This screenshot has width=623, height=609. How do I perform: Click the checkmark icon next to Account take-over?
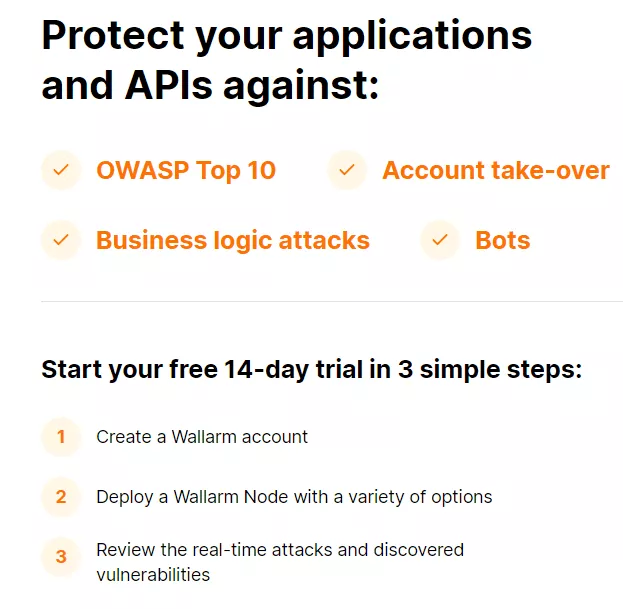347,170
